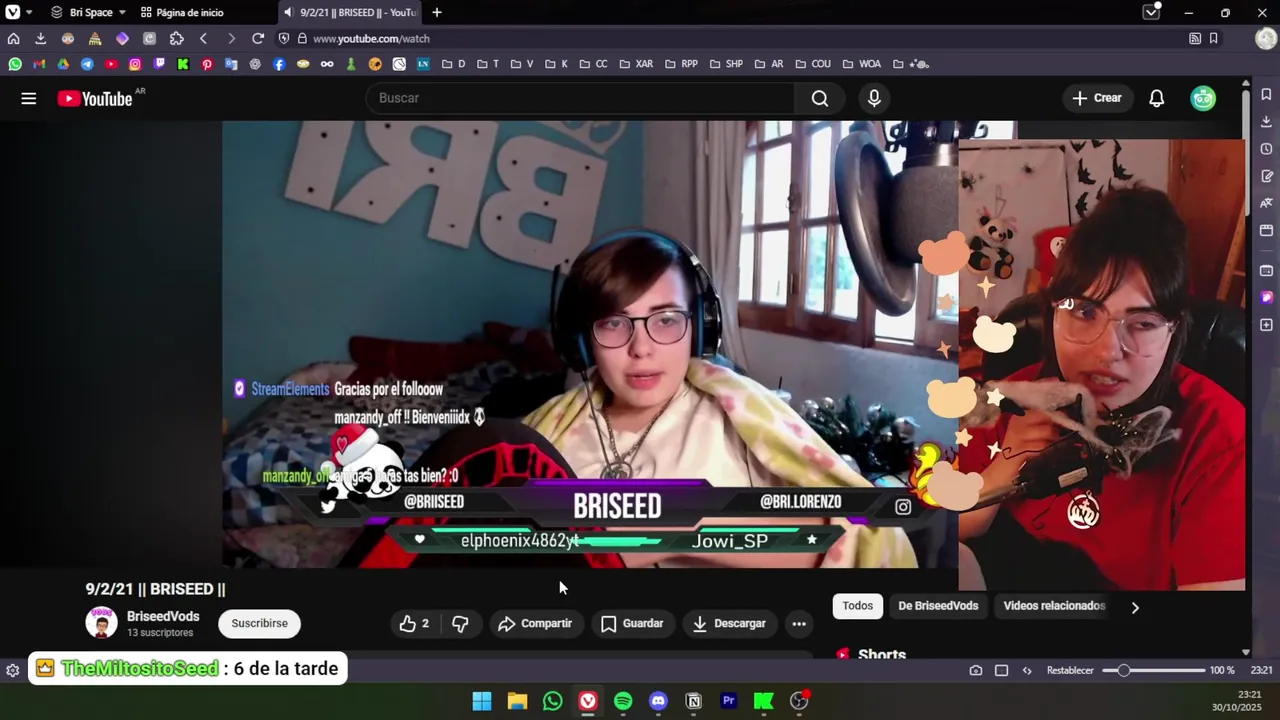This screenshot has width=1280, height=720.
Task: Open YouTube notifications bell
Action: click(1156, 98)
